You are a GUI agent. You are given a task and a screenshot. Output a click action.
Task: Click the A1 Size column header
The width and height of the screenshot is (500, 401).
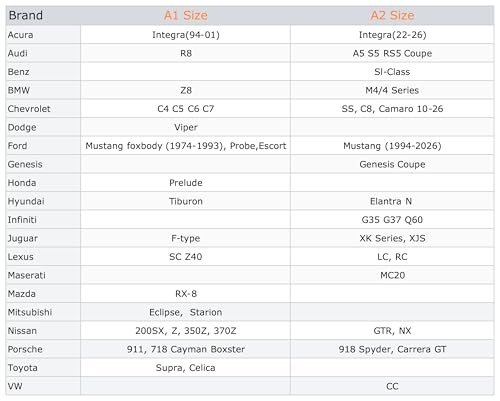tap(186, 15)
